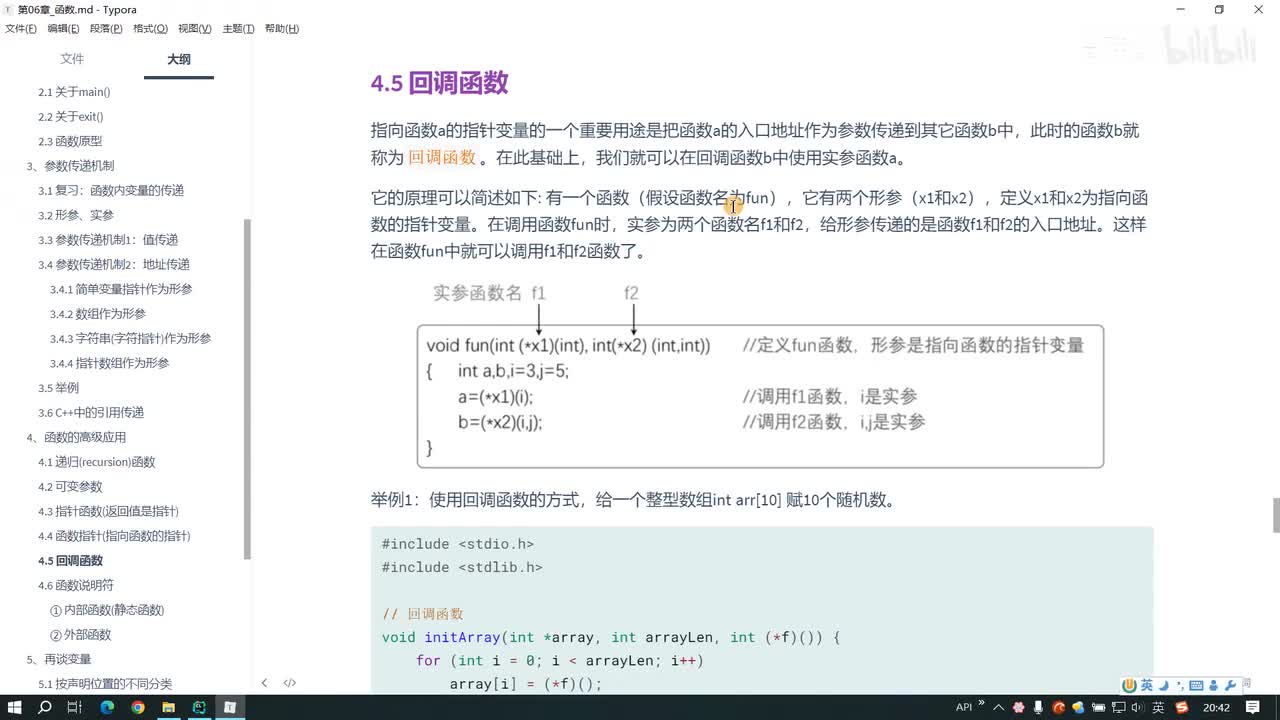Screen dimensions: 1280x720
Task: Click the Sogou input method tray icon
Action: (x=1182, y=707)
